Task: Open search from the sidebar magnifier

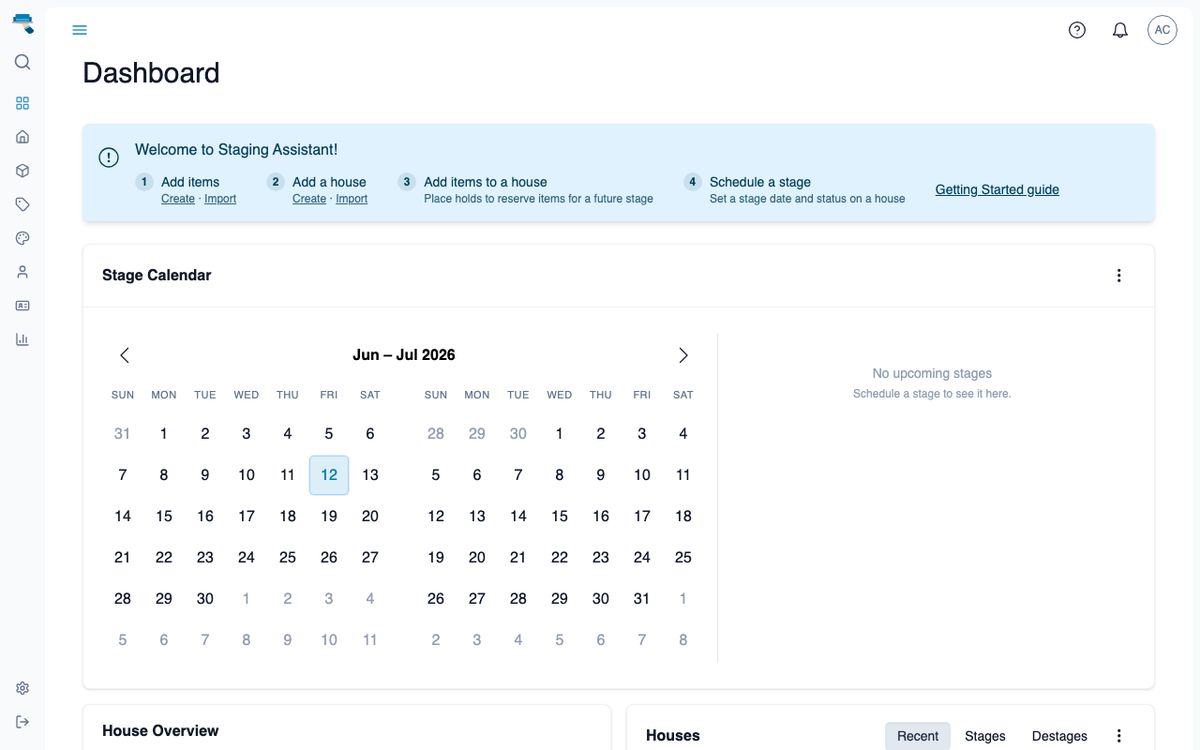Action: [x=22, y=62]
